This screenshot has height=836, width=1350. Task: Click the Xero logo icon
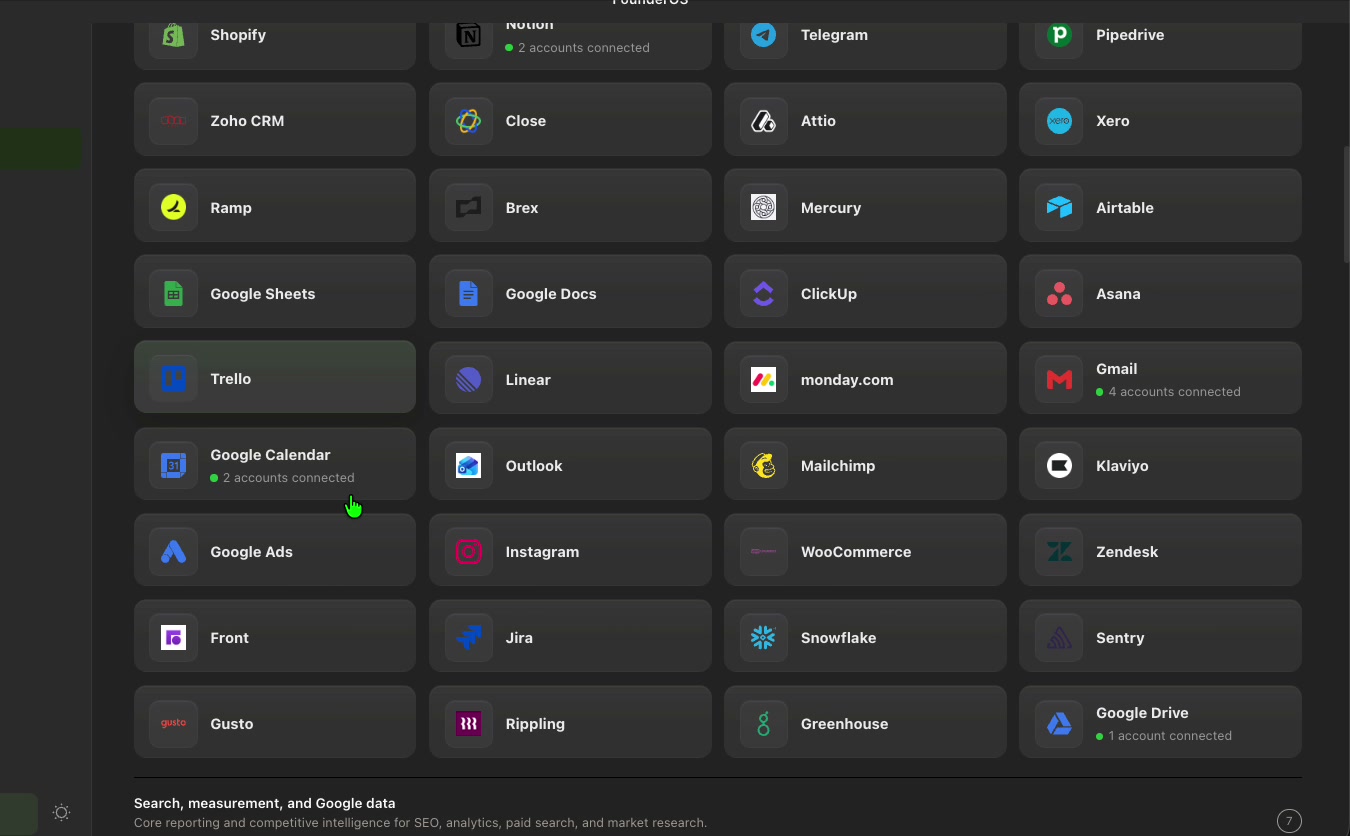(1059, 121)
